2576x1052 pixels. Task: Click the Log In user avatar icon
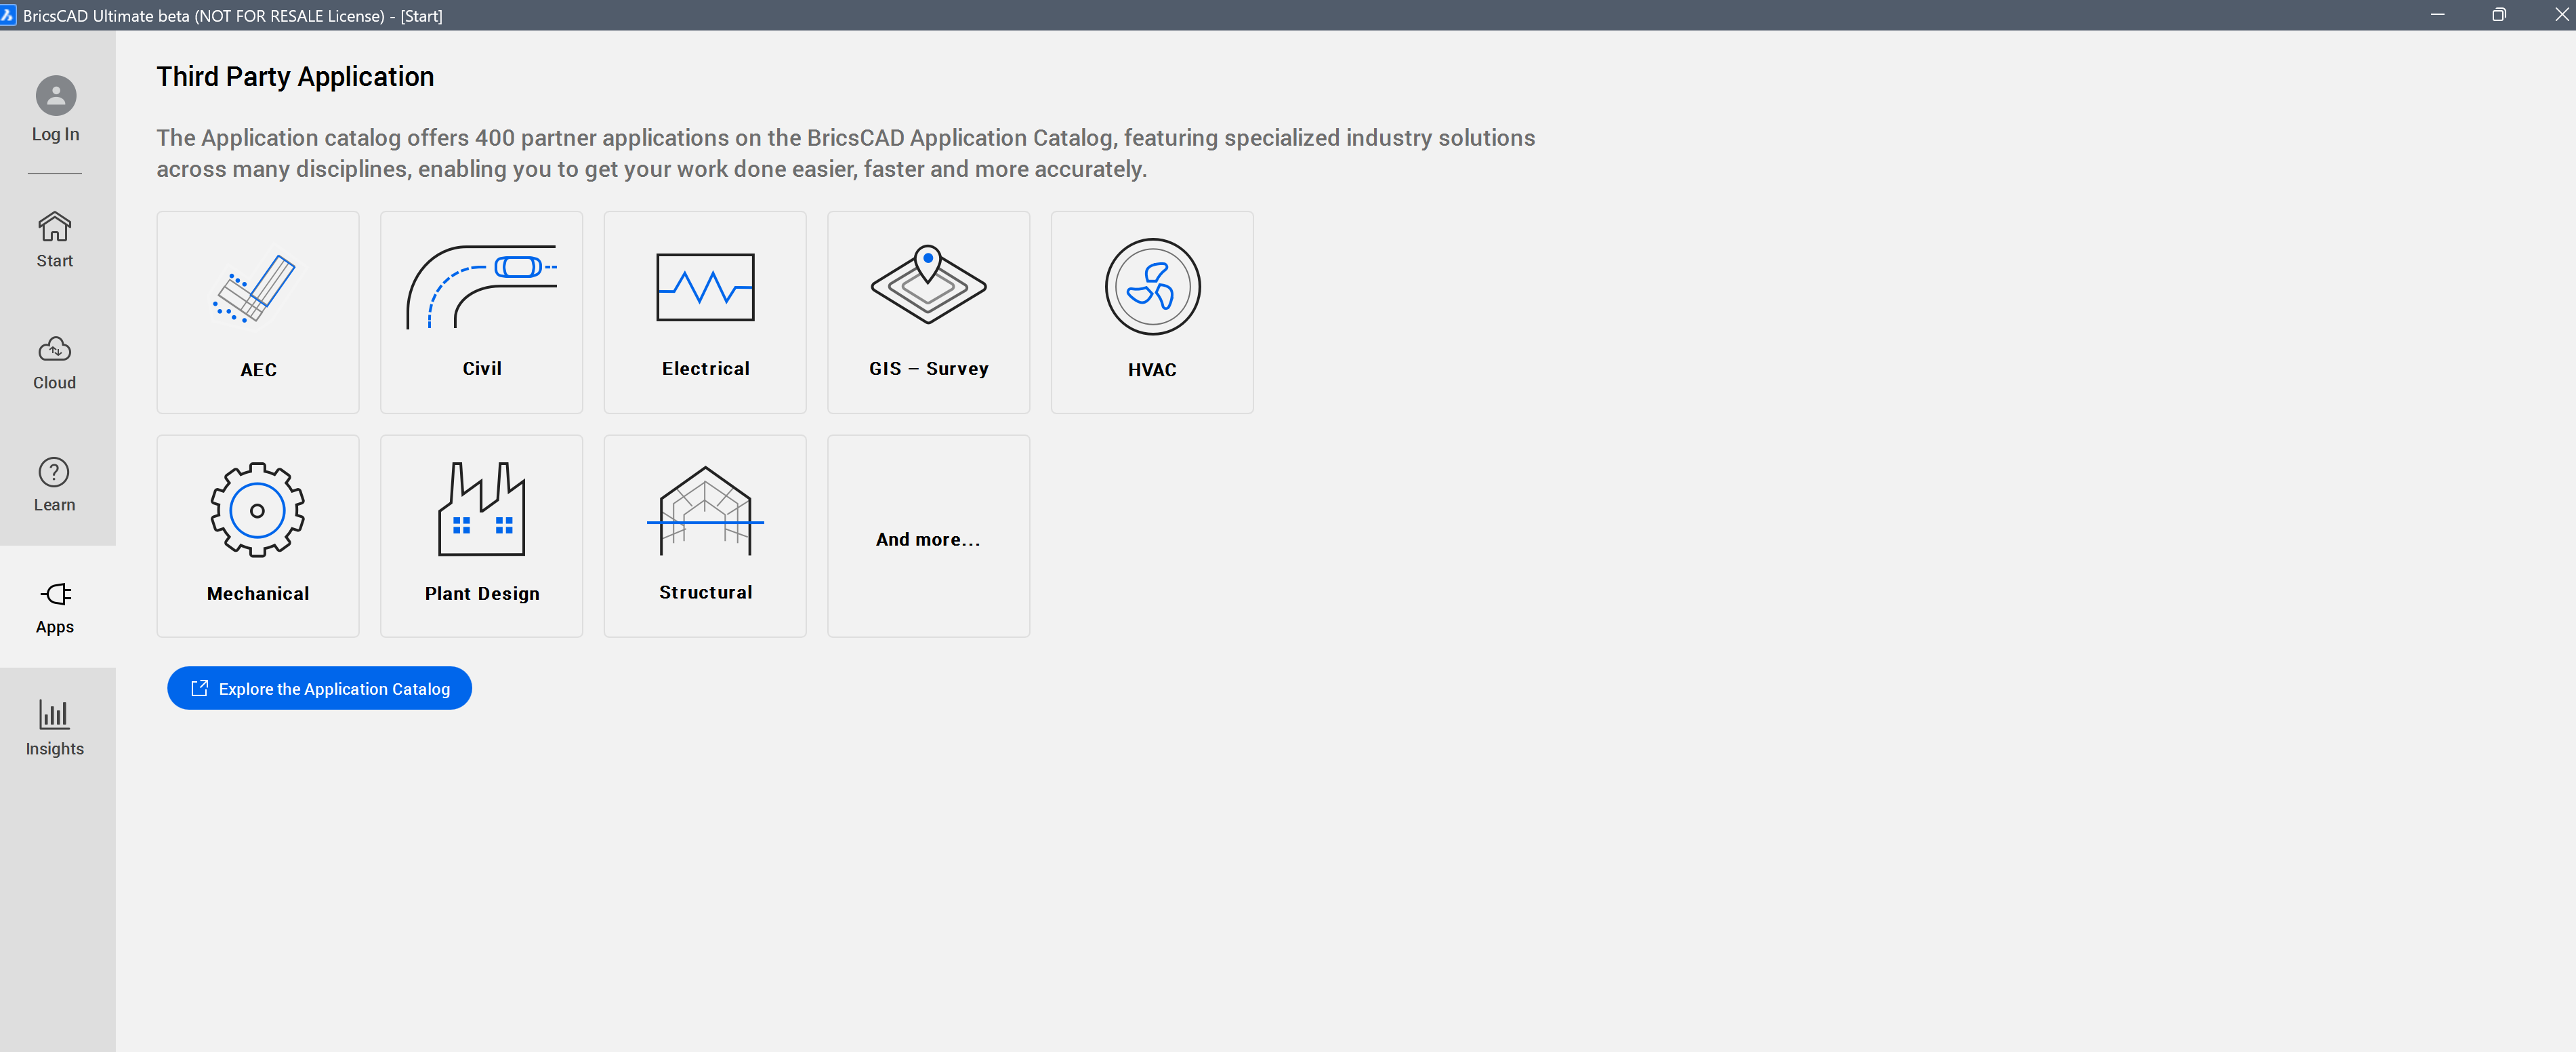coord(56,96)
